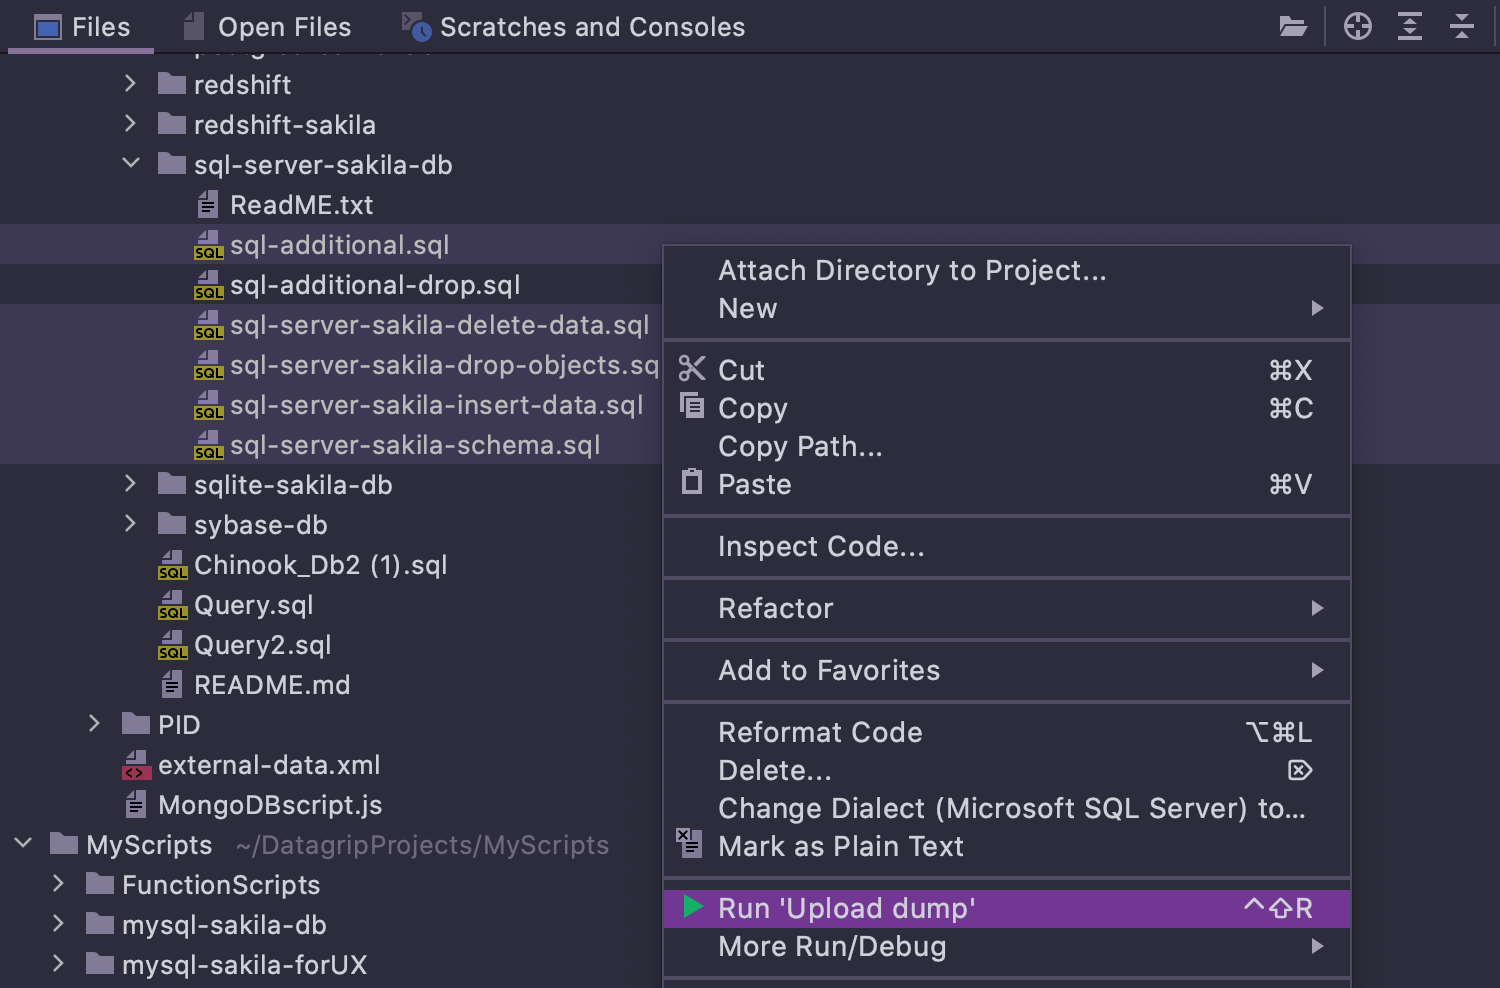The height and width of the screenshot is (988, 1500).
Task: Switch to the Files tab
Action: click(82, 27)
